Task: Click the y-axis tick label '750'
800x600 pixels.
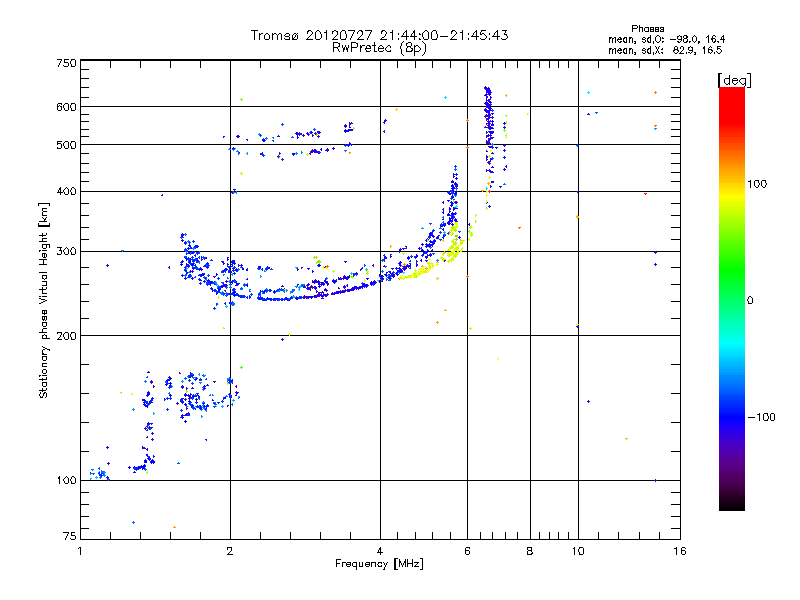Action: (66, 63)
